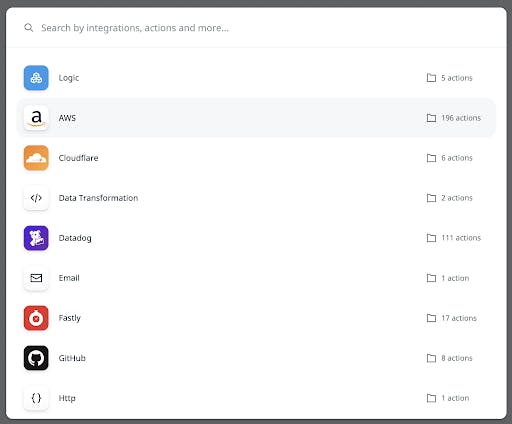Choose the Datadog dog icon
The width and height of the screenshot is (512, 424).
(36, 238)
